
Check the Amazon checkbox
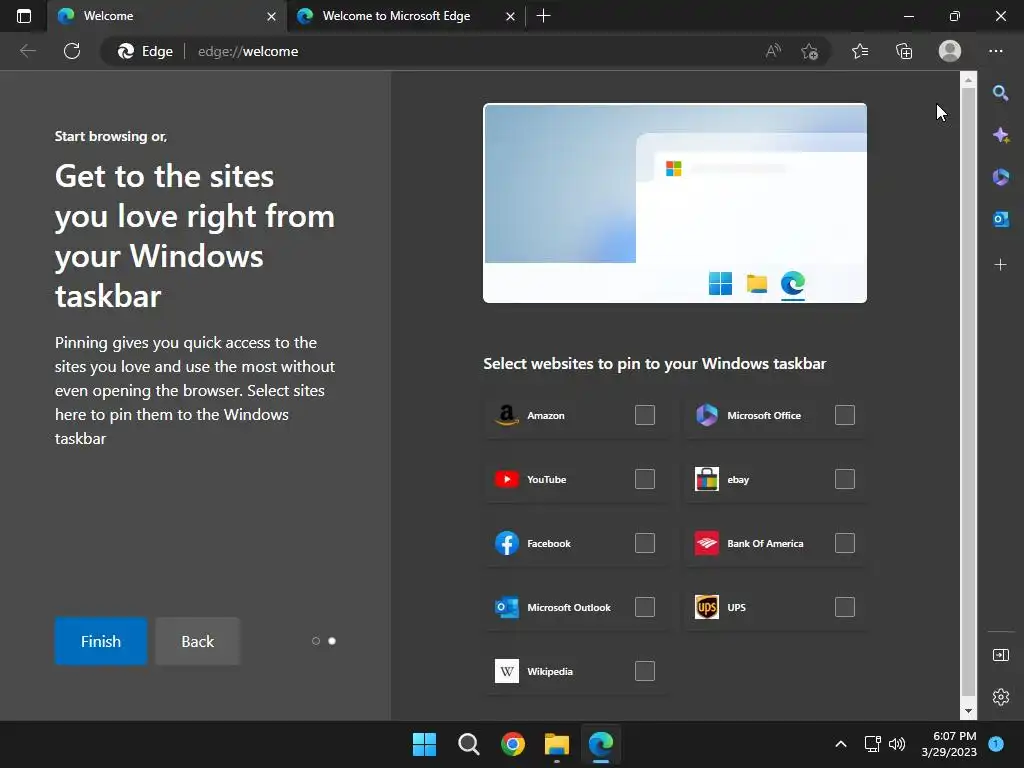(x=645, y=415)
